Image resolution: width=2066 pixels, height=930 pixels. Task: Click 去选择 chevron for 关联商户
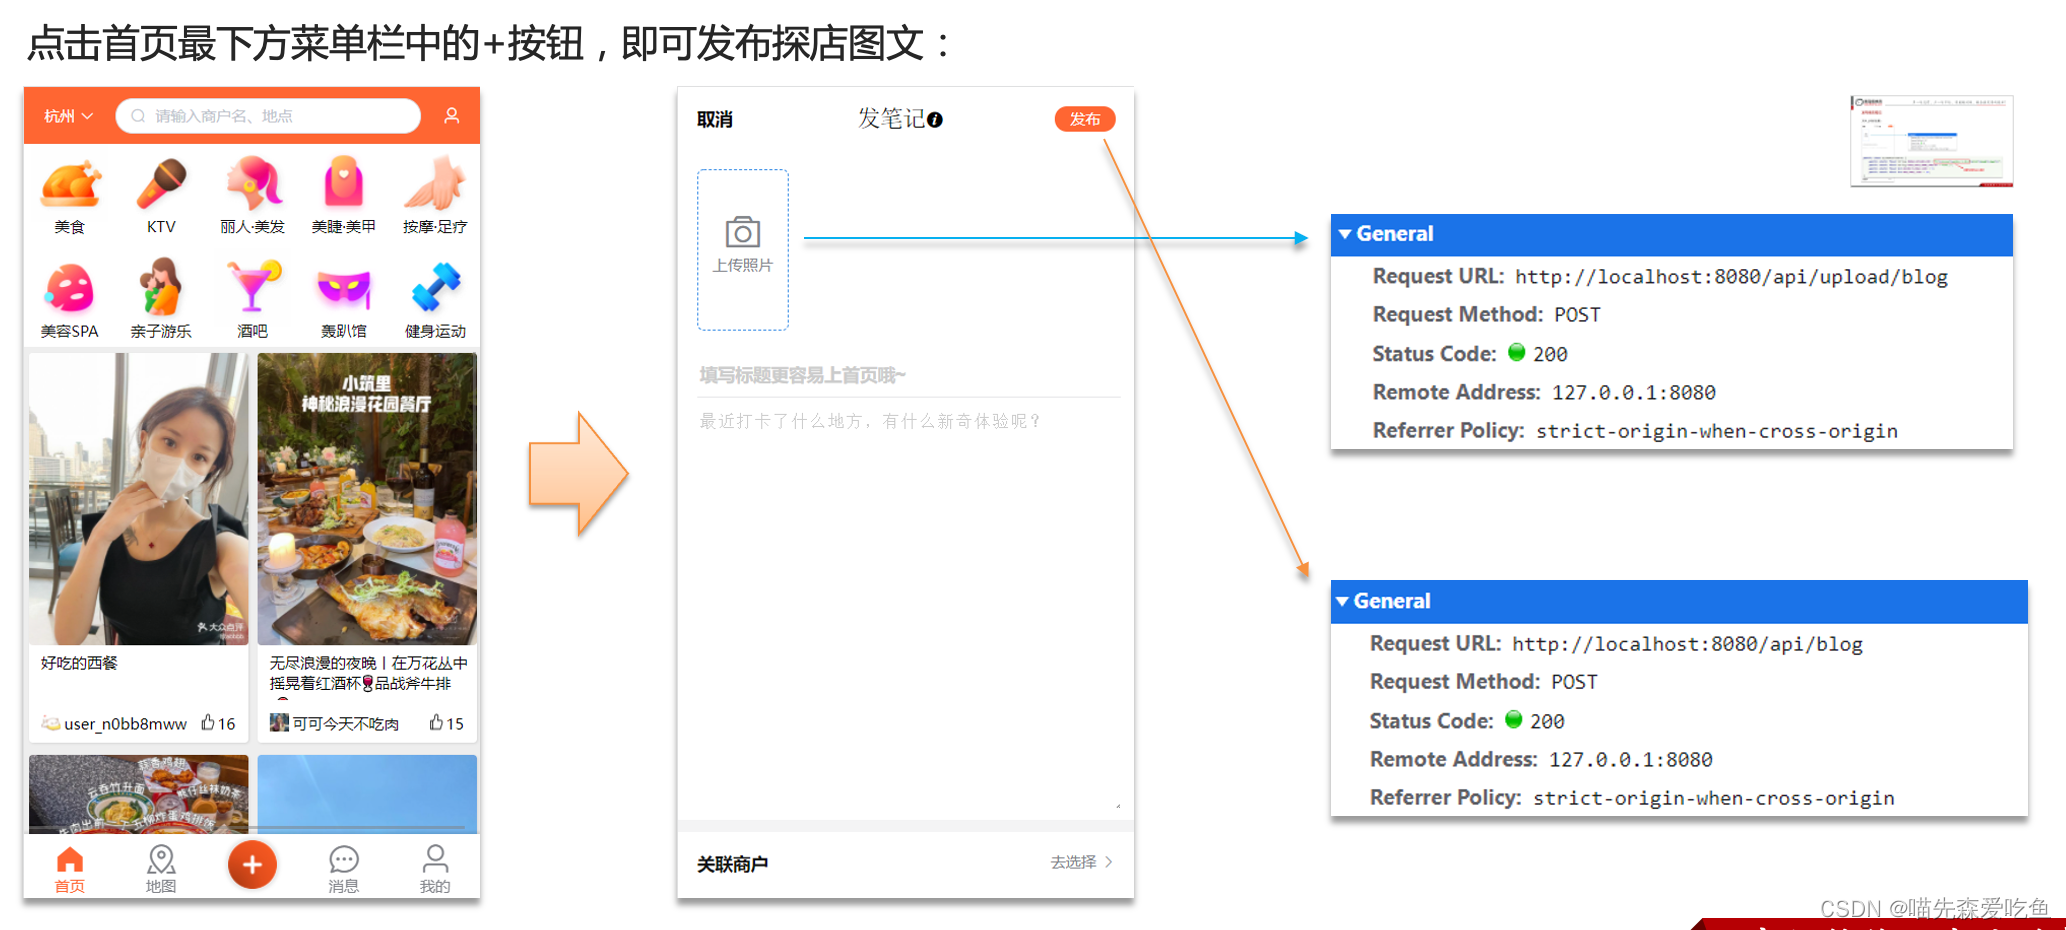pos(1082,862)
